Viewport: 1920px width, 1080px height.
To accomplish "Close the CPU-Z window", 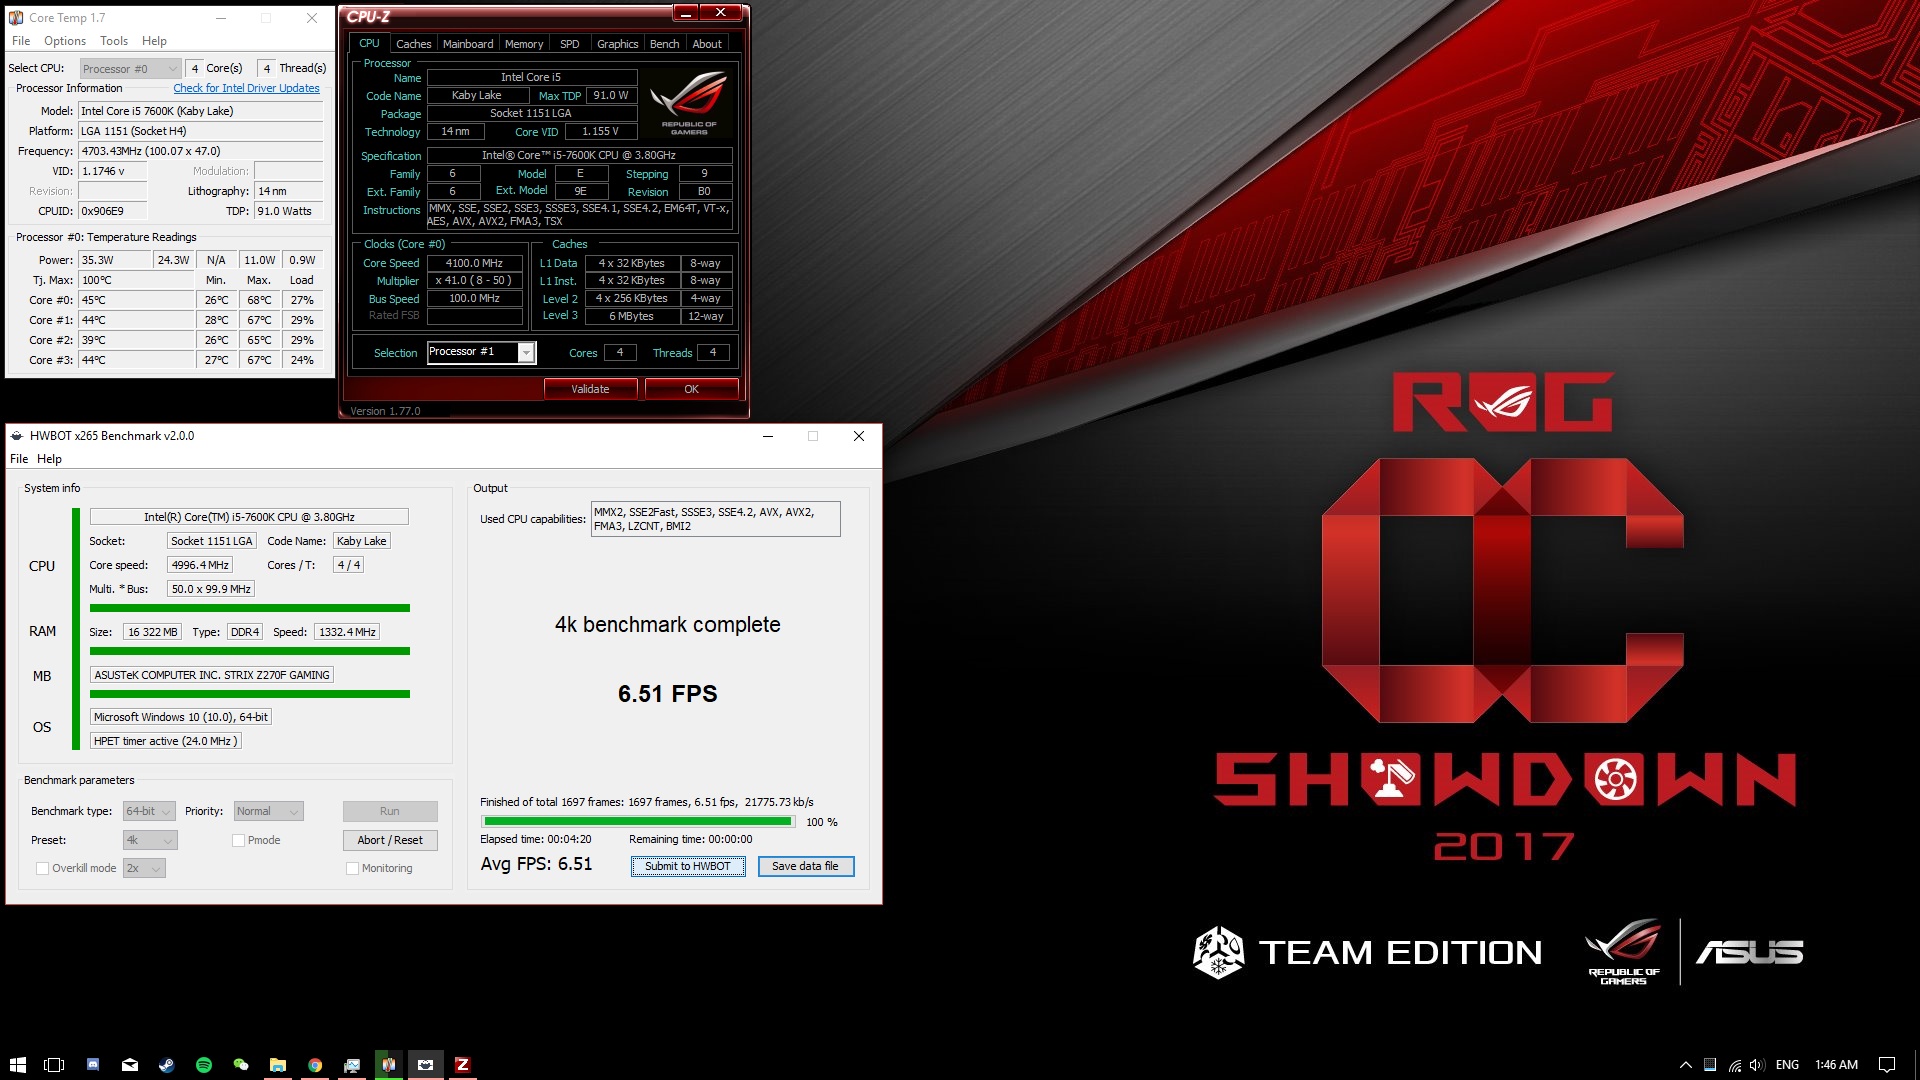I will (720, 12).
